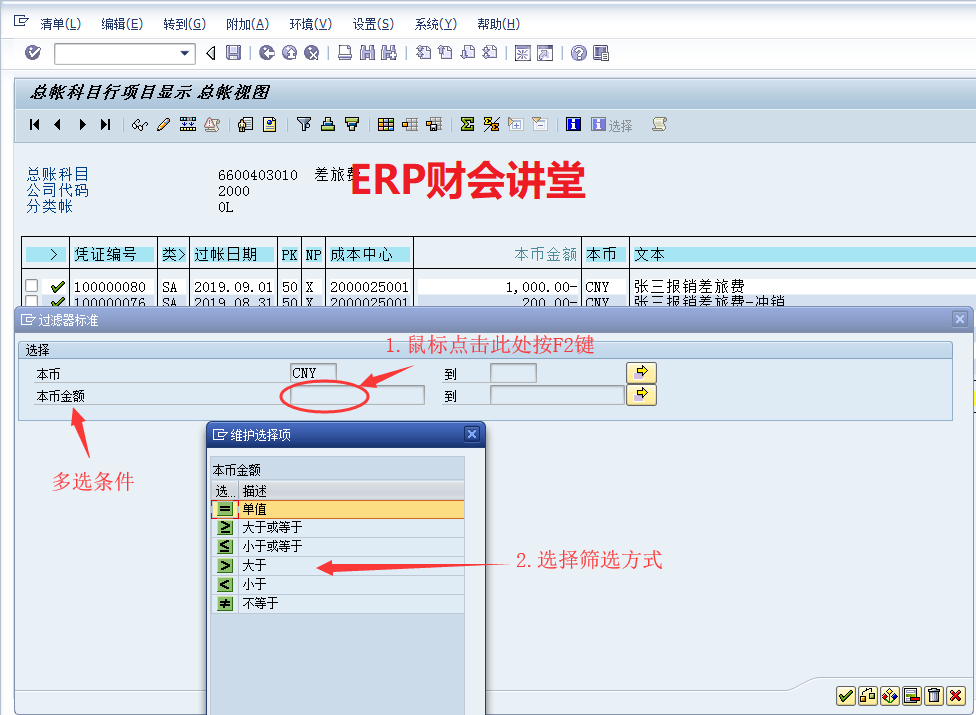Click the next item arrow
This screenshot has width=976, height=715.
coord(82,124)
